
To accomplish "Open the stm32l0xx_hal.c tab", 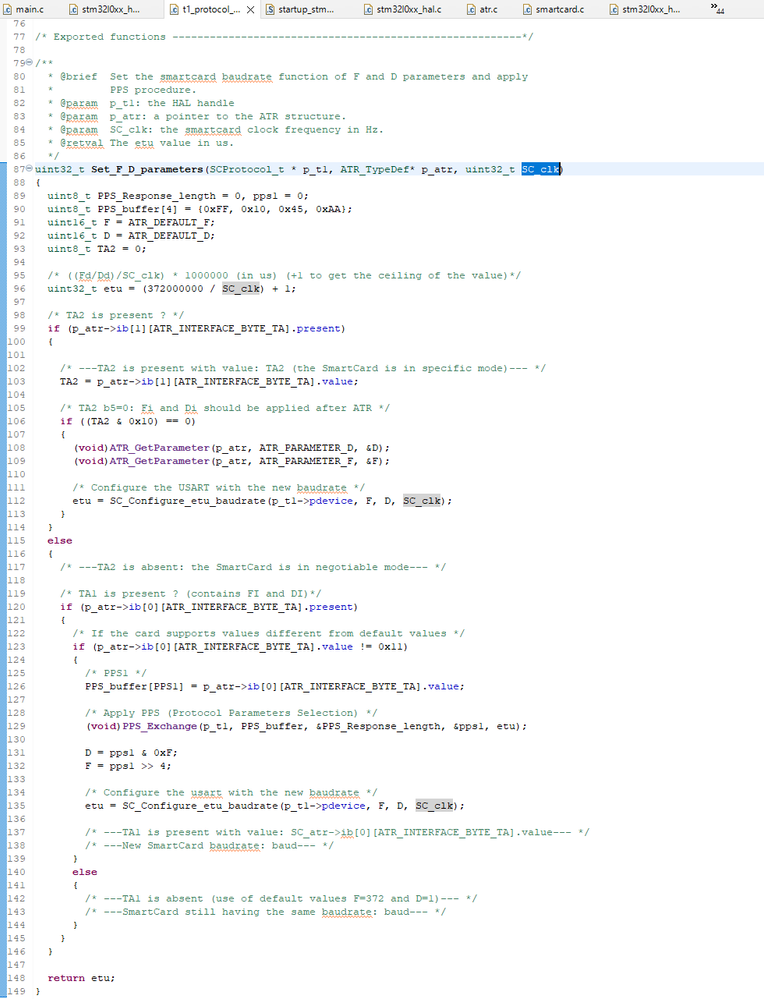I will tap(403, 10).
